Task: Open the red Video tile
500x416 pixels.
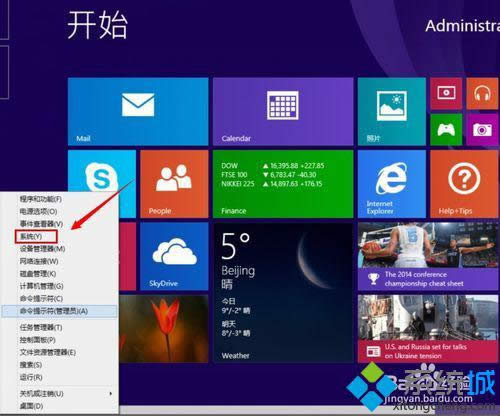Action: 446,93
